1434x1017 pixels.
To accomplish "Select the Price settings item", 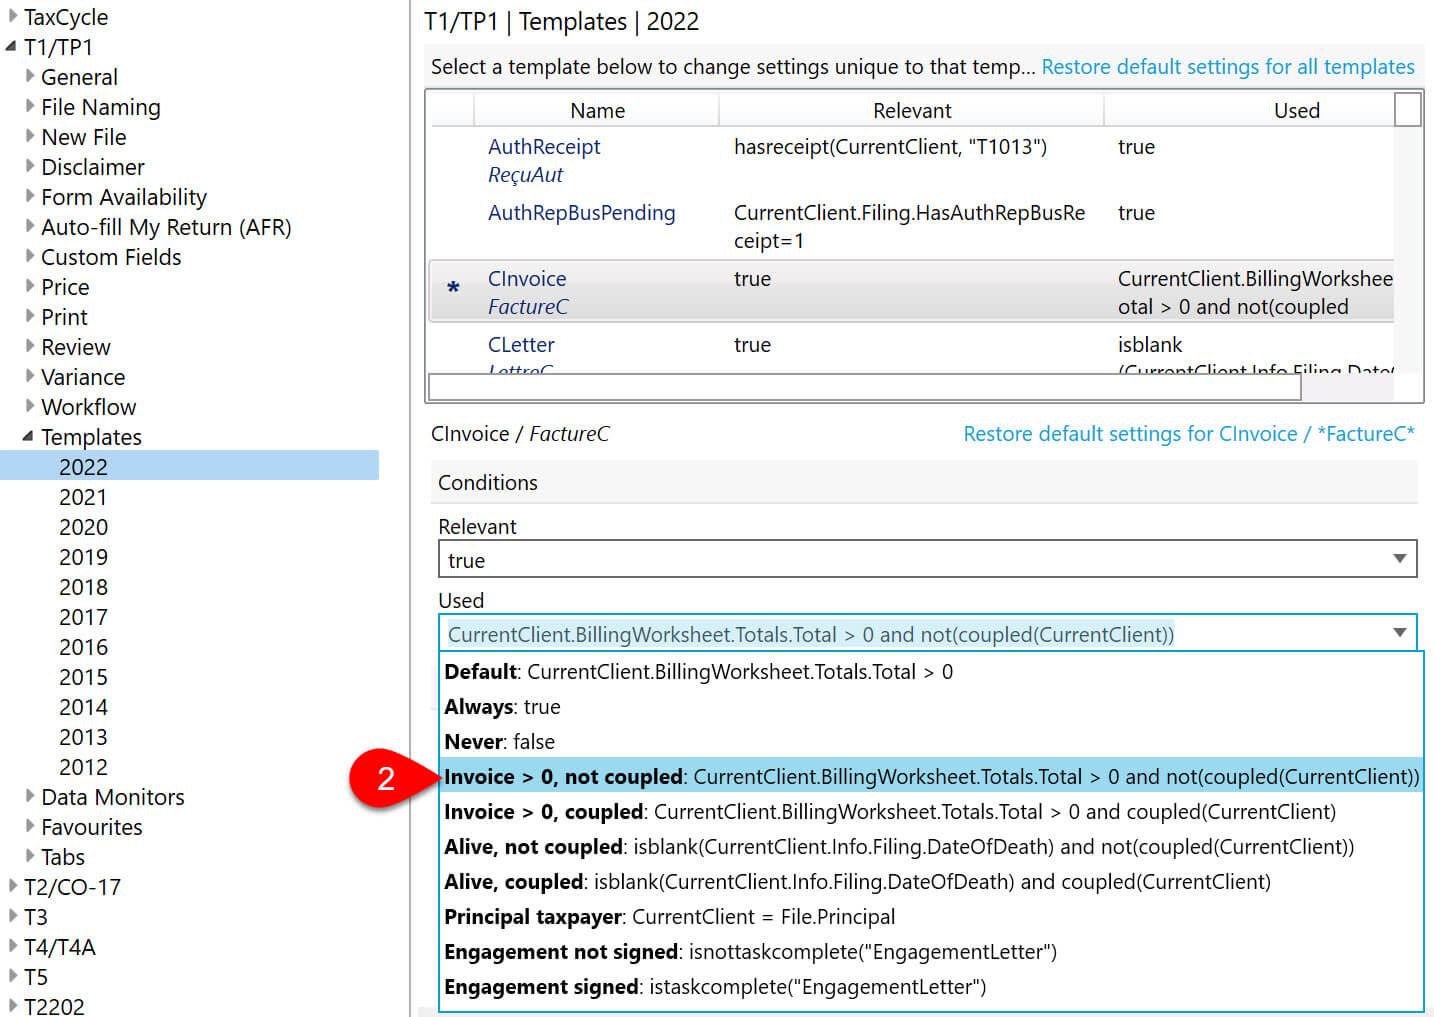I will 65,287.
